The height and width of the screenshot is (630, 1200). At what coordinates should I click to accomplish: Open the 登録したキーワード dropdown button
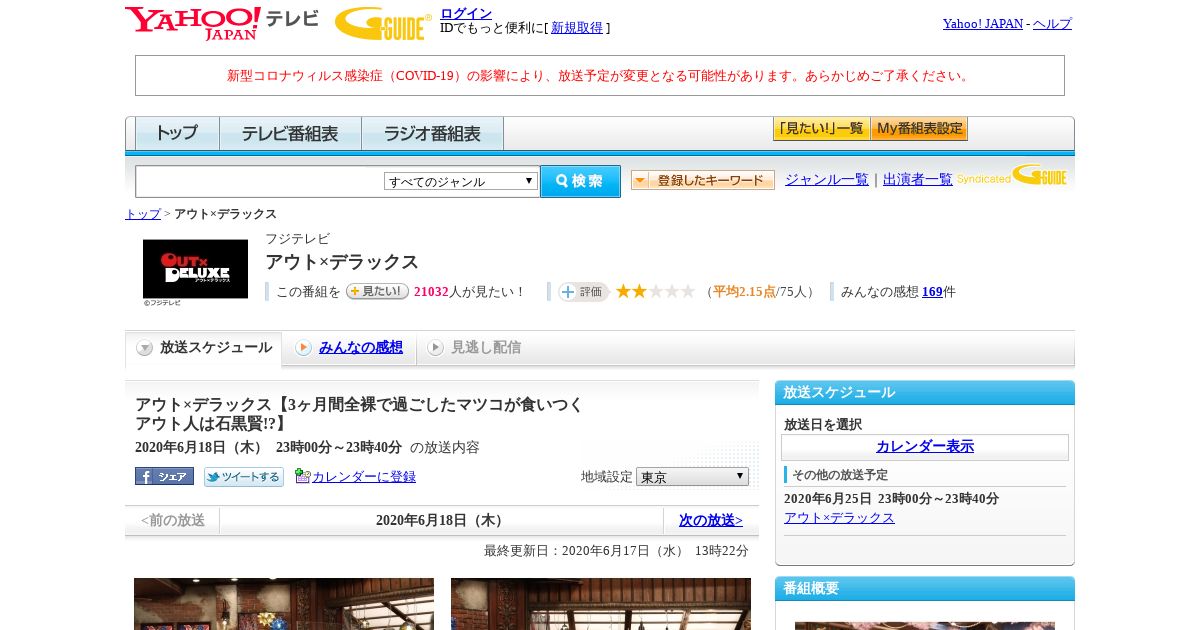click(703, 180)
